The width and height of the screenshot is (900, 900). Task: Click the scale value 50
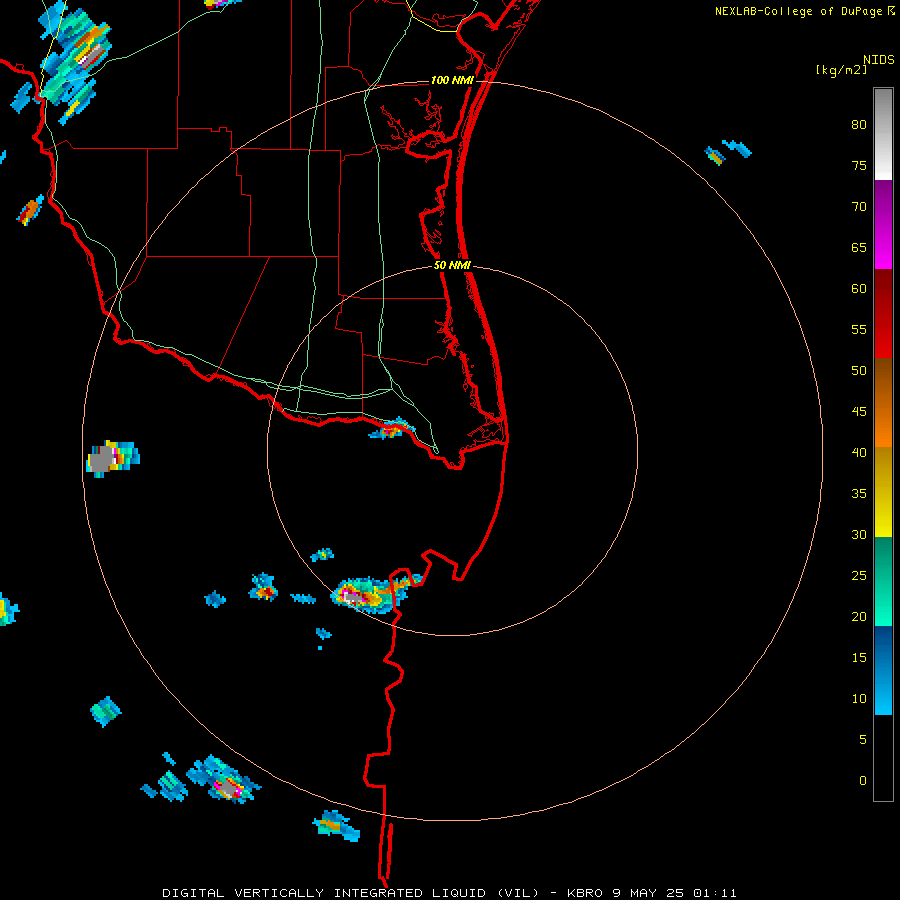[859, 370]
